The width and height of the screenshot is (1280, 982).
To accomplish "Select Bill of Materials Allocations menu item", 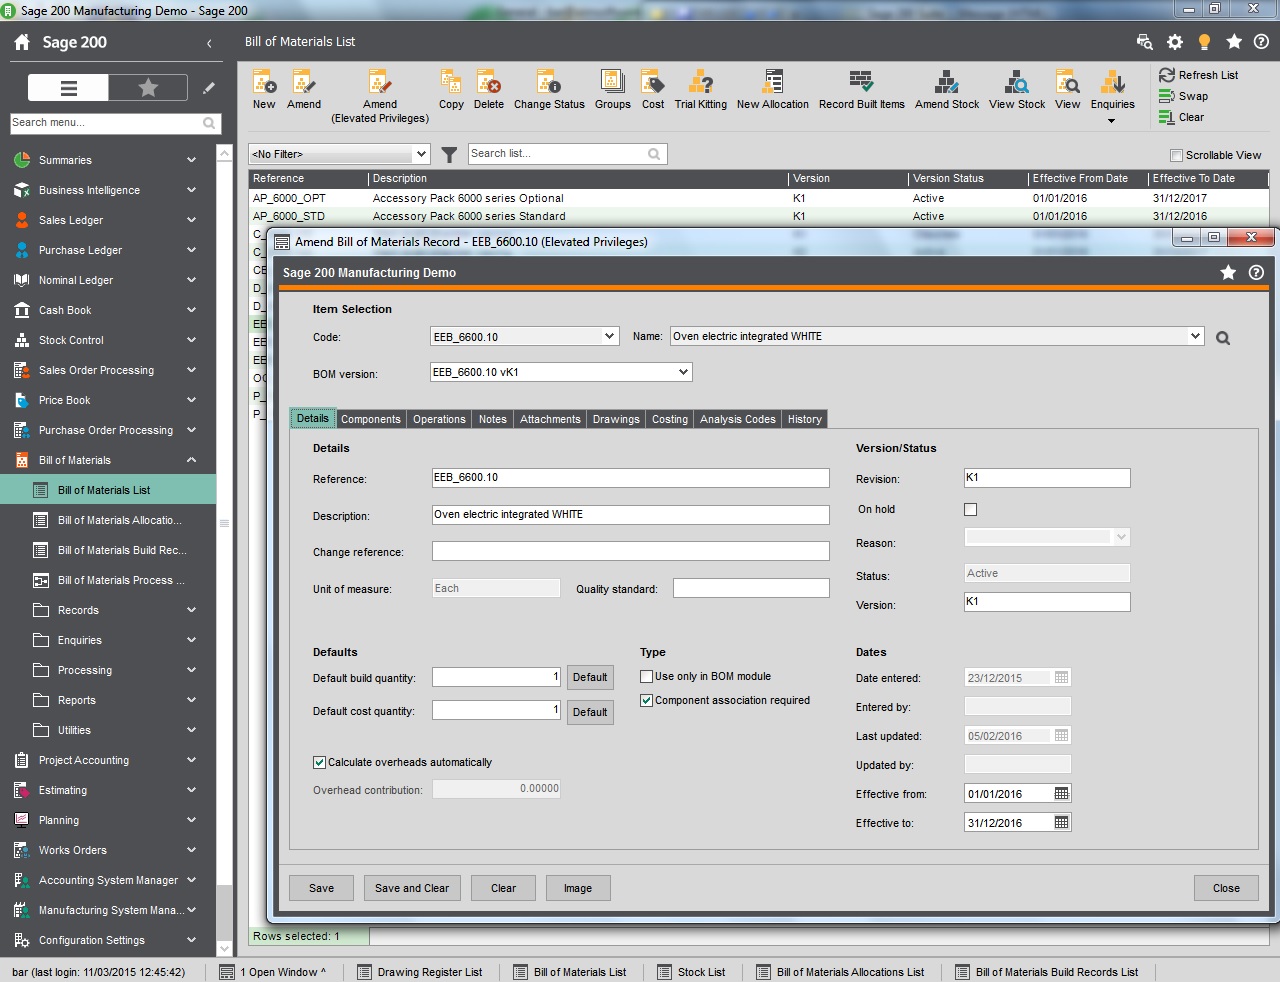I will coord(108,520).
